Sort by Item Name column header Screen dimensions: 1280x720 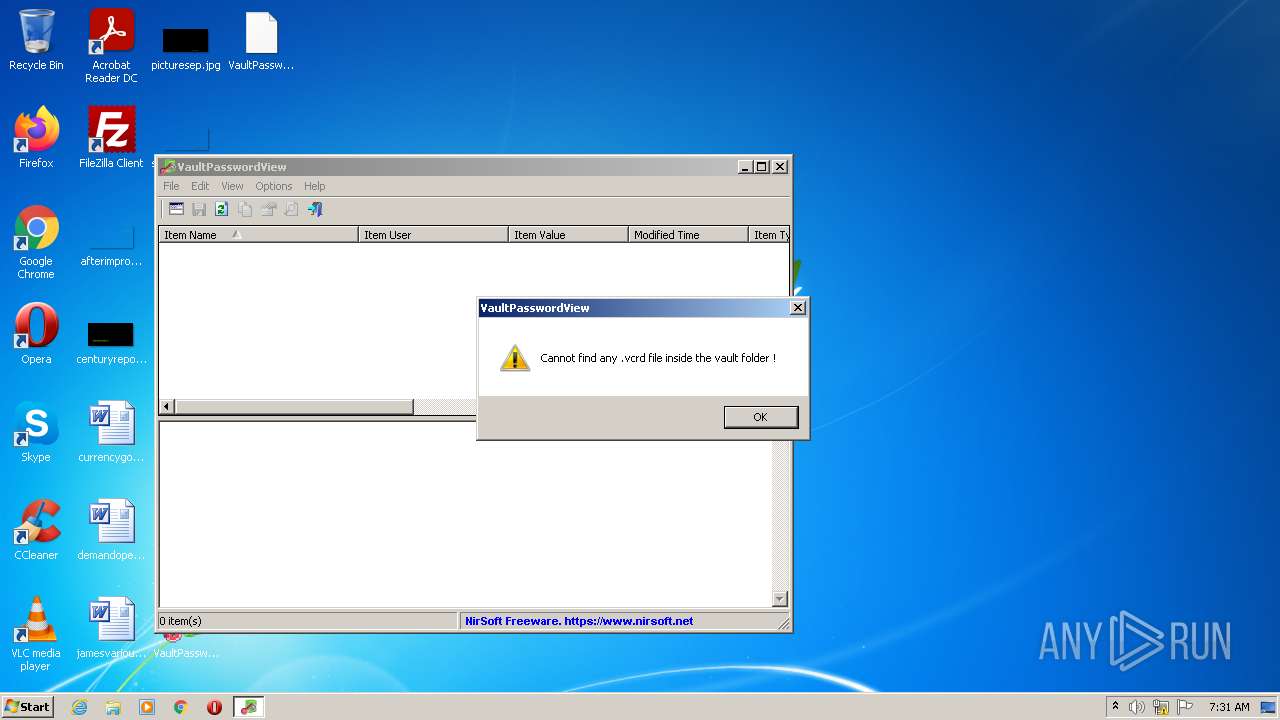coord(258,235)
